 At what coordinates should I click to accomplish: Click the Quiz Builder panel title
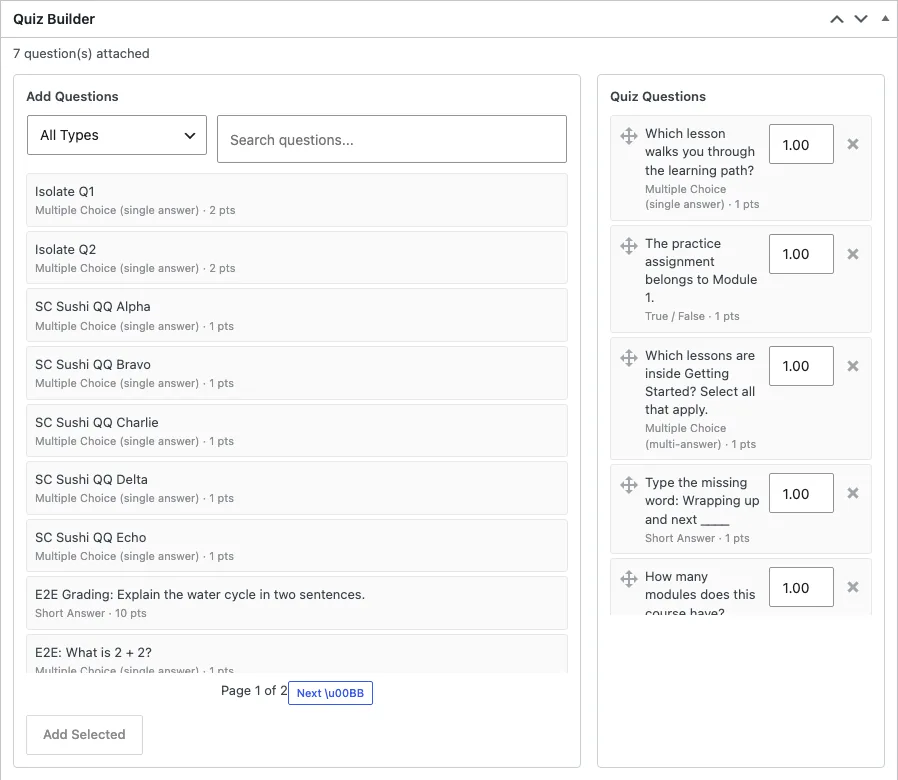[x=54, y=19]
